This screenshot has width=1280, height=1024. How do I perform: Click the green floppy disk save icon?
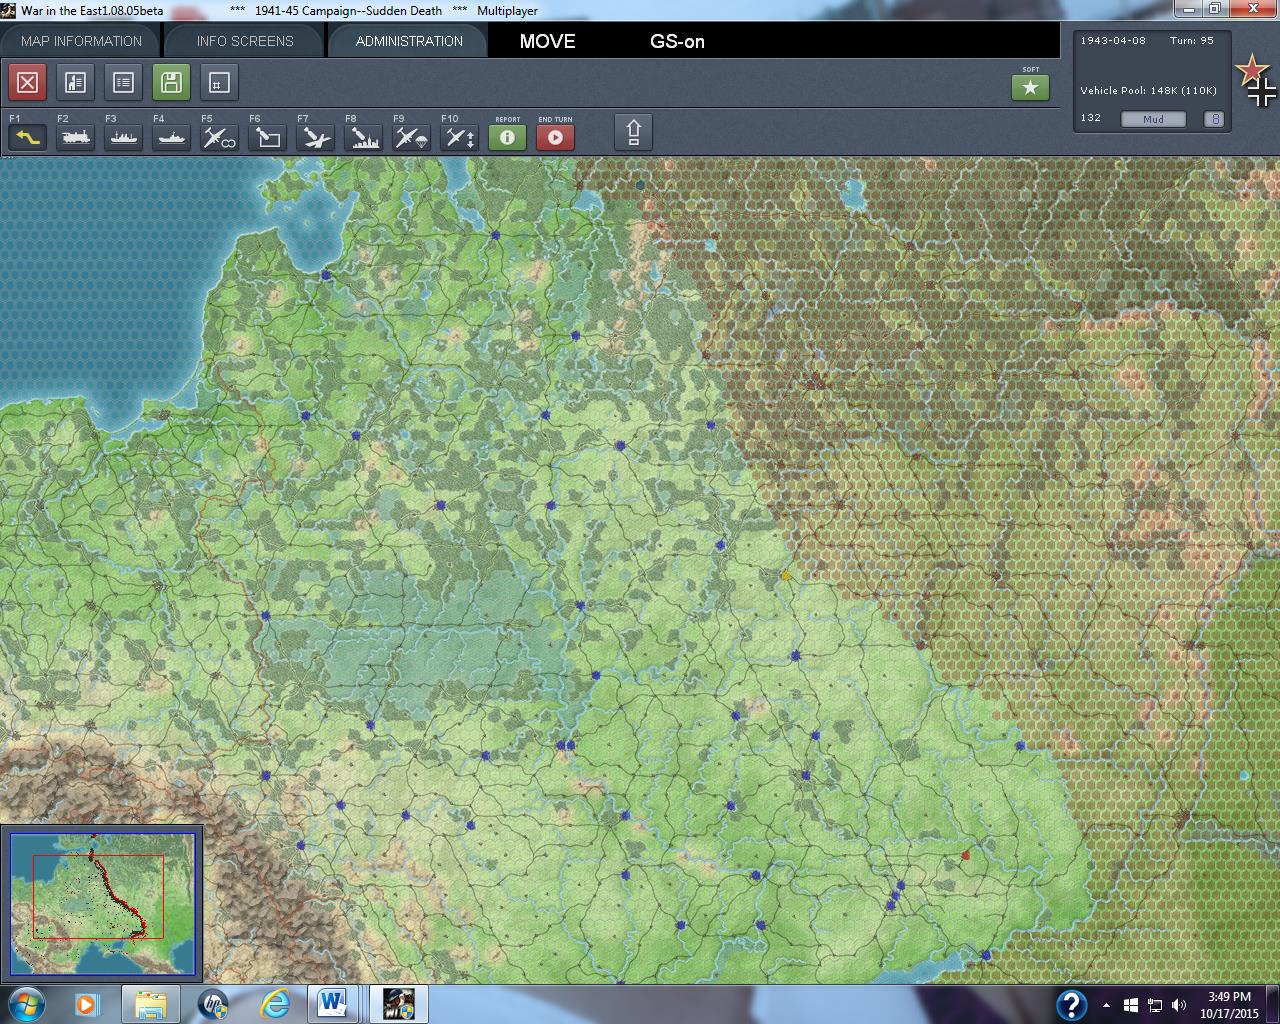[171, 82]
